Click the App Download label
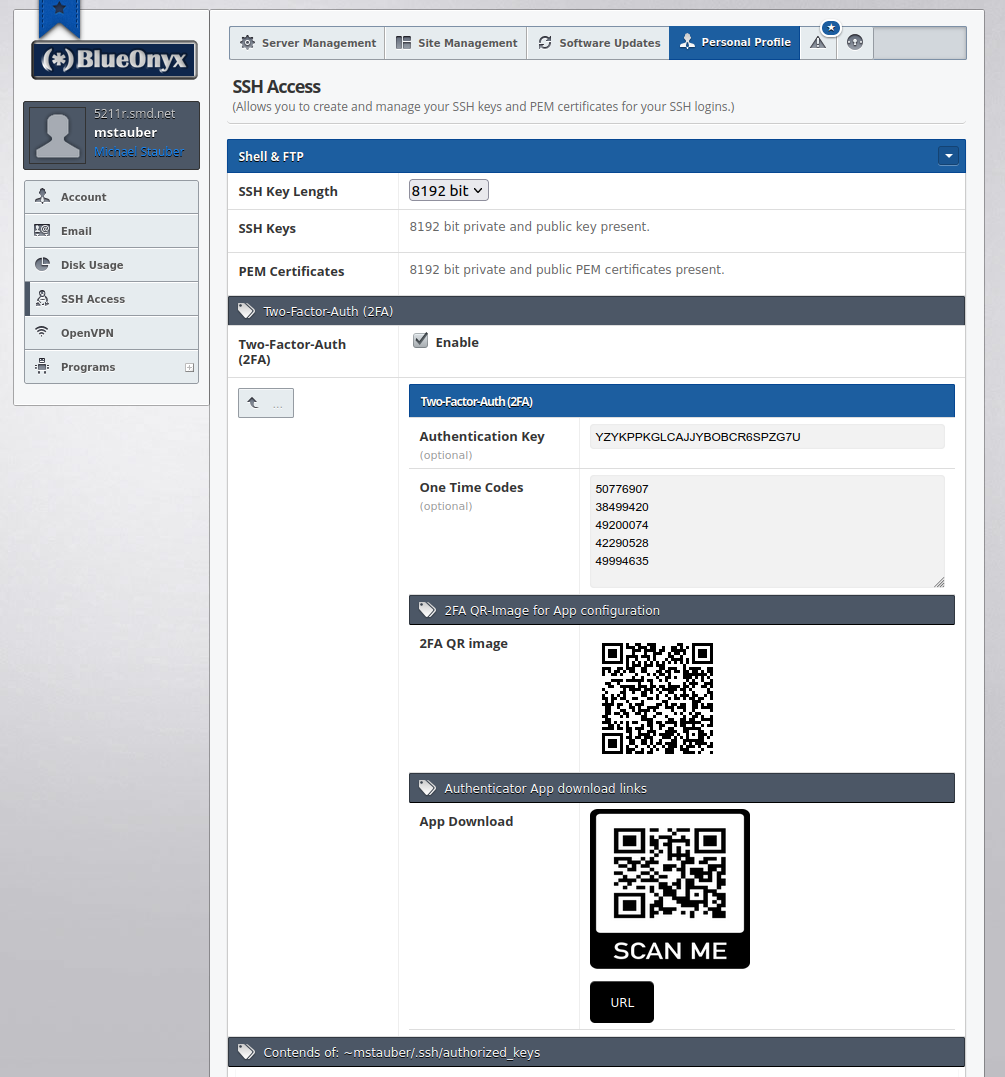The height and width of the screenshot is (1077, 1005). (466, 821)
